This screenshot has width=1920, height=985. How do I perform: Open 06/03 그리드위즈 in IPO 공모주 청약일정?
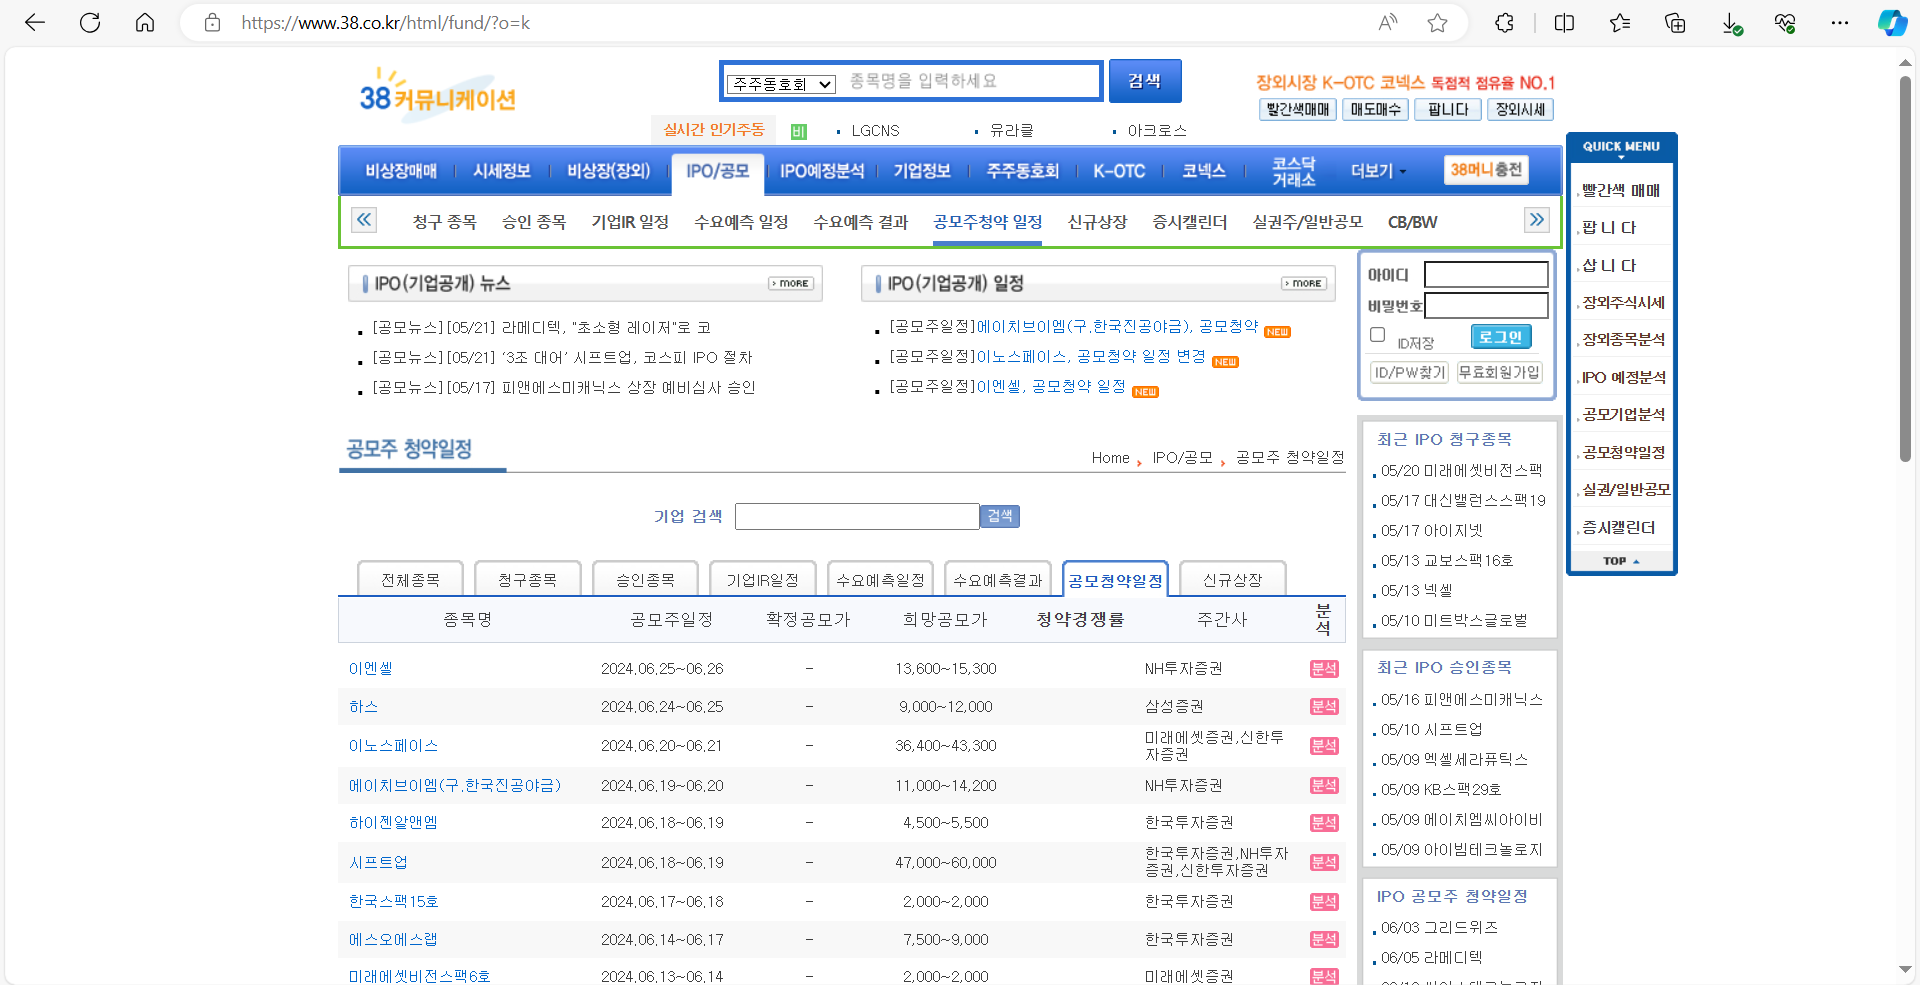1439,928
